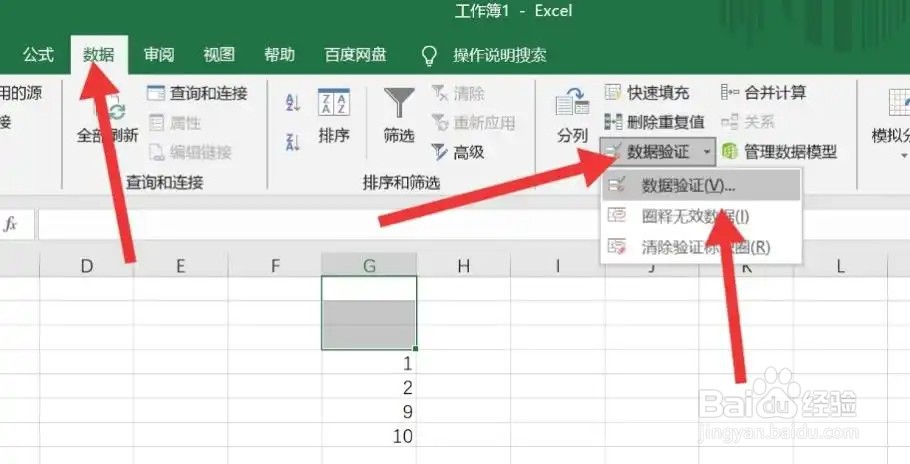
Task: Click the 清除 filter button
Action: (458, 93)
